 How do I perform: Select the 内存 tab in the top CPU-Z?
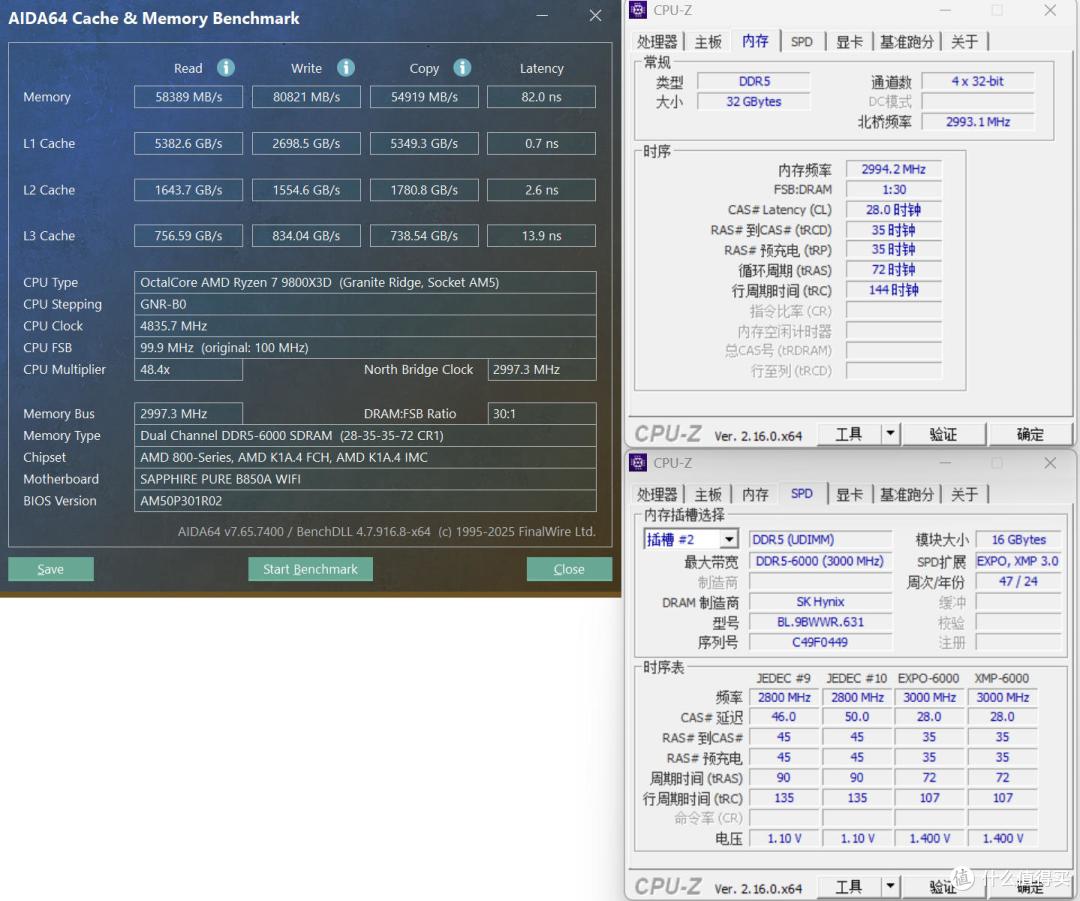756,41
